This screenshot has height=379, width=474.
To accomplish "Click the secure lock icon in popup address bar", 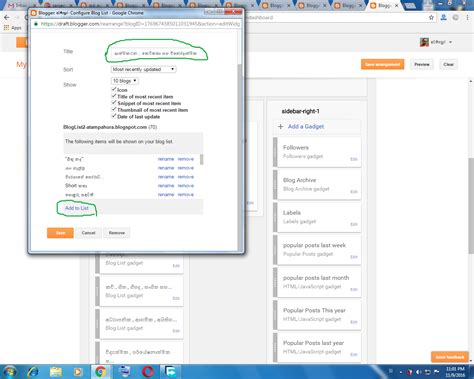I will tap(36, 24).
